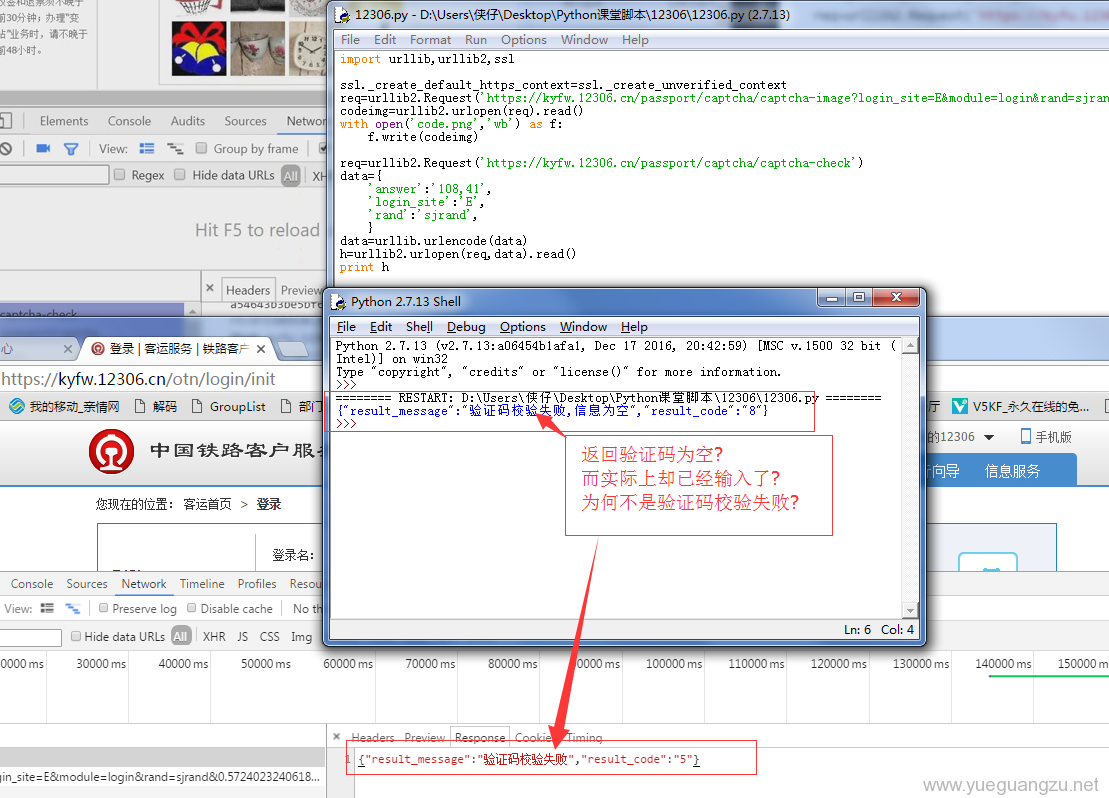This screenshot has width=1109, height=798.
Task: Click the 120000 ms timeline marker
Action: (838, 664)
